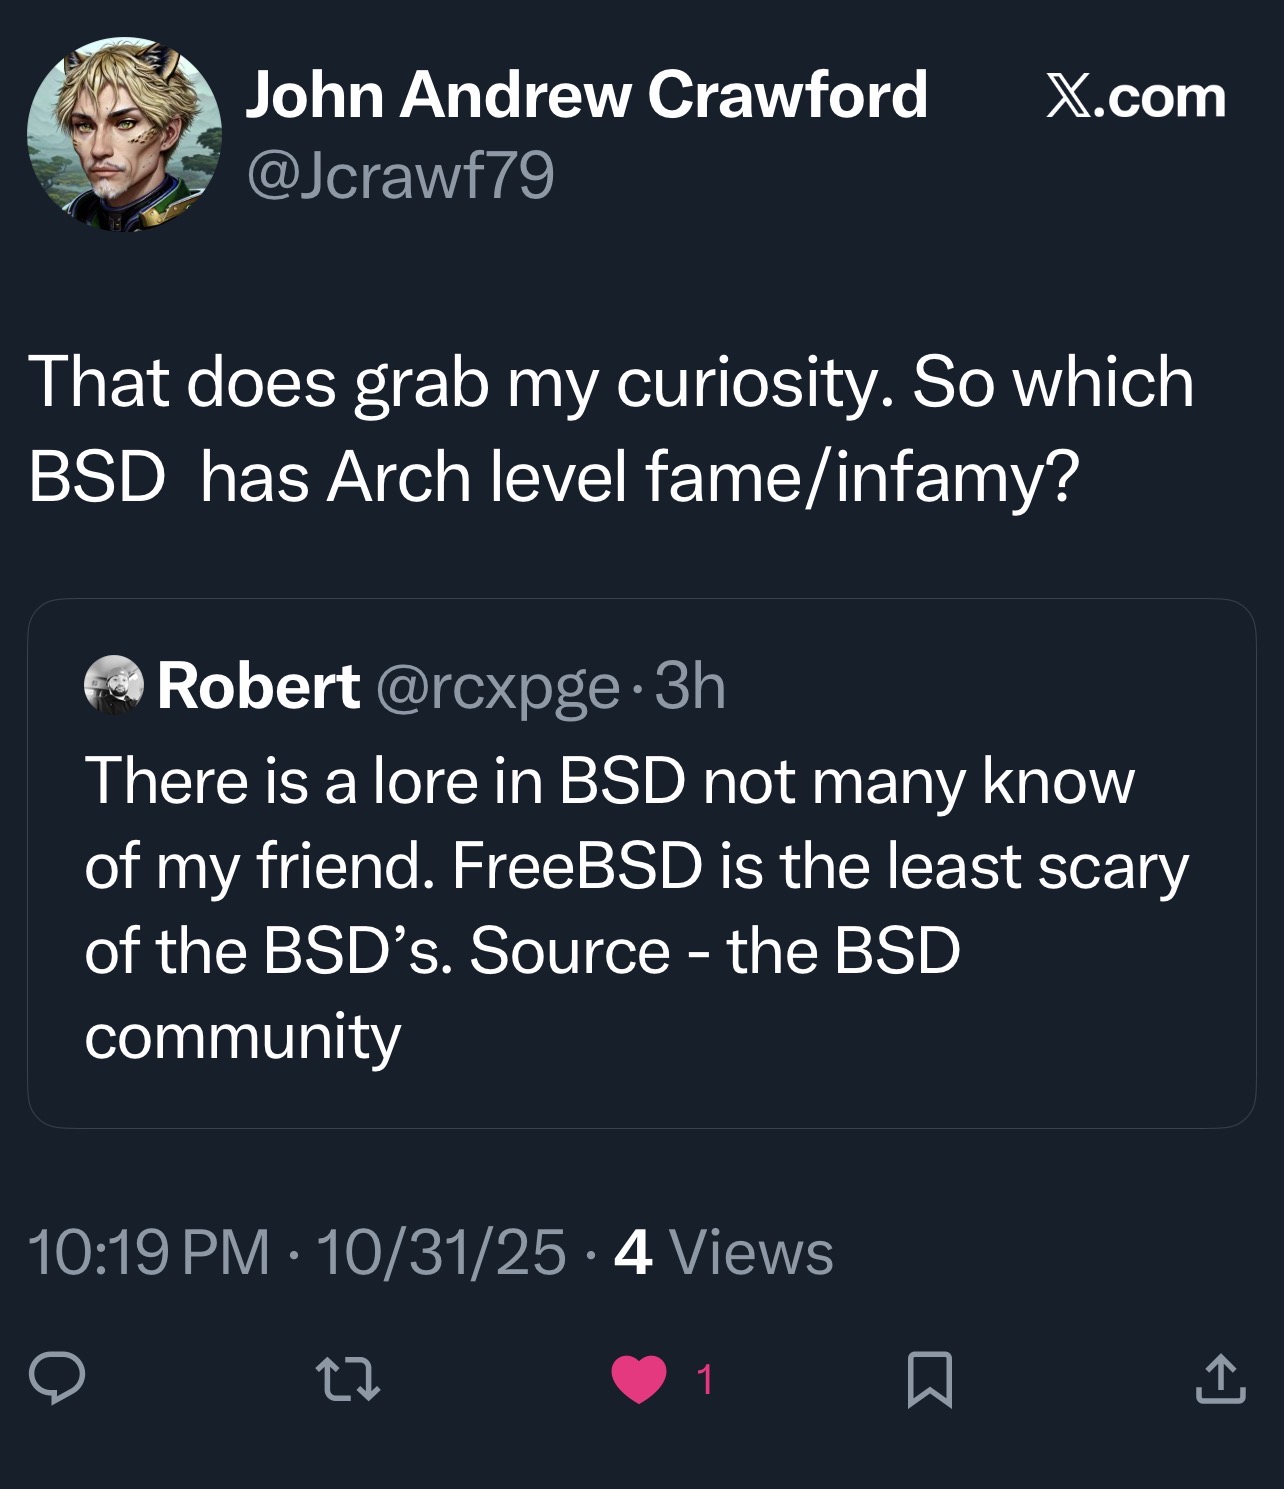Tap the John Andrew Crawford display name
Viewport: 1284px width, 1489px height.
[586, 96]
